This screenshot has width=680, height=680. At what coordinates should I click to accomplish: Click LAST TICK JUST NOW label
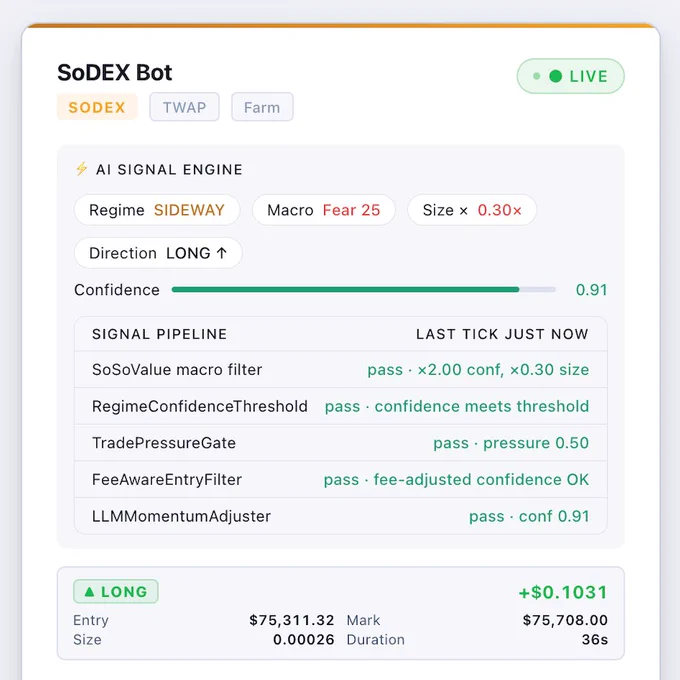pyautogui.click(x=502, y=334)
